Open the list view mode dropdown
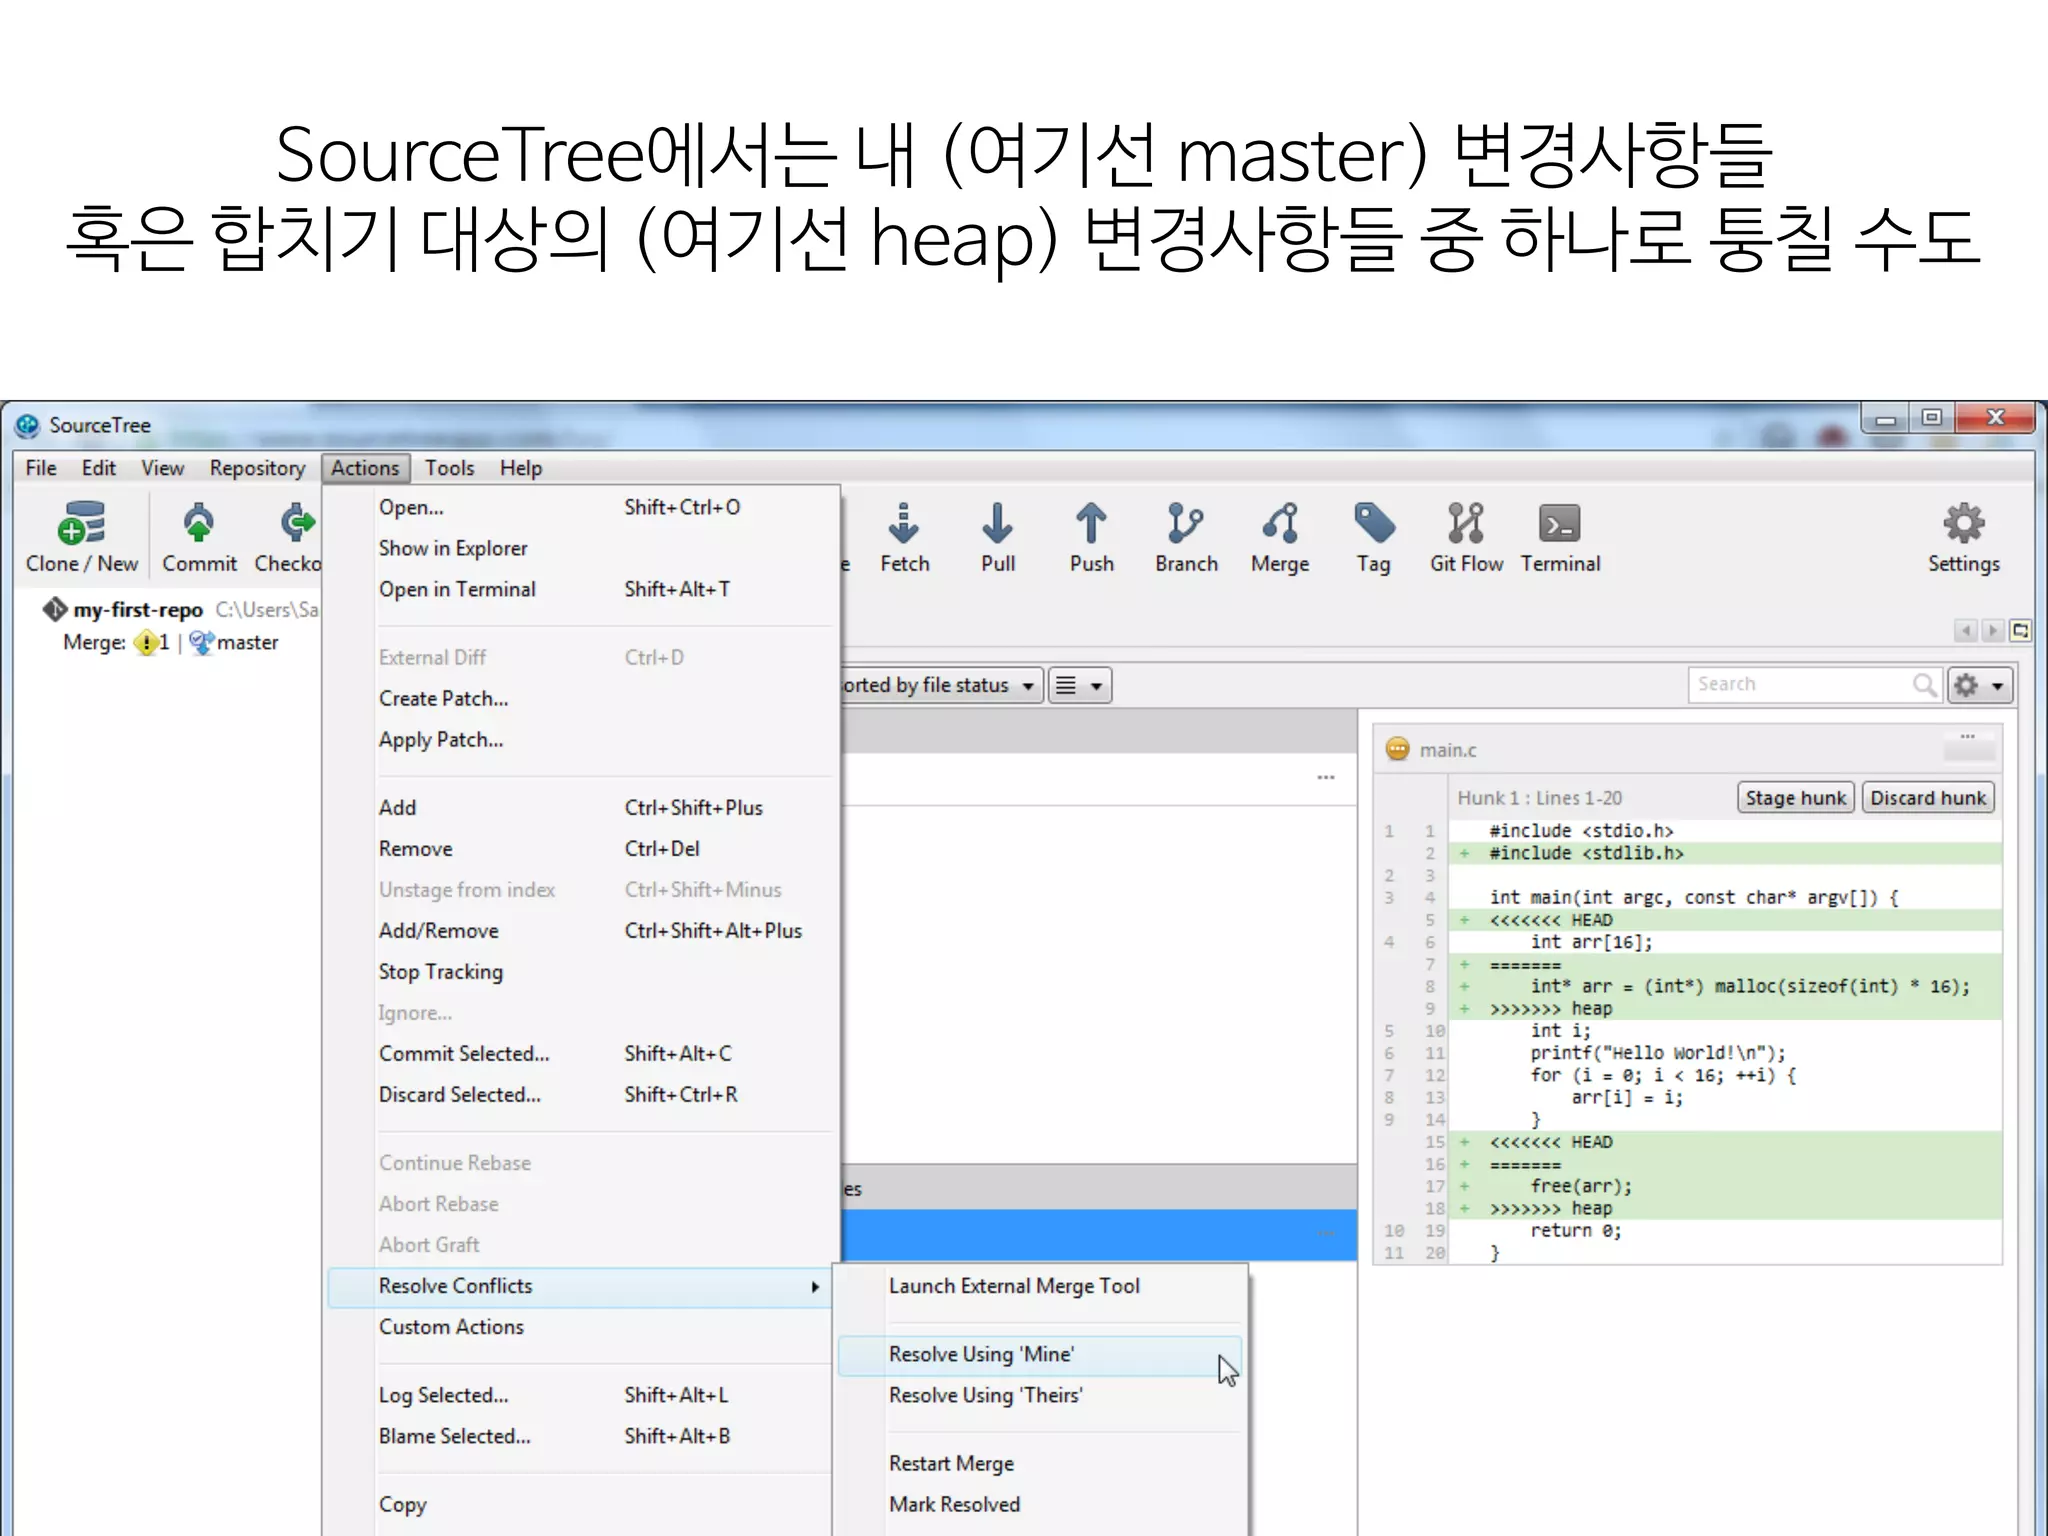Viewport: 2048px width, 1536px height. tap(1080, 685)
